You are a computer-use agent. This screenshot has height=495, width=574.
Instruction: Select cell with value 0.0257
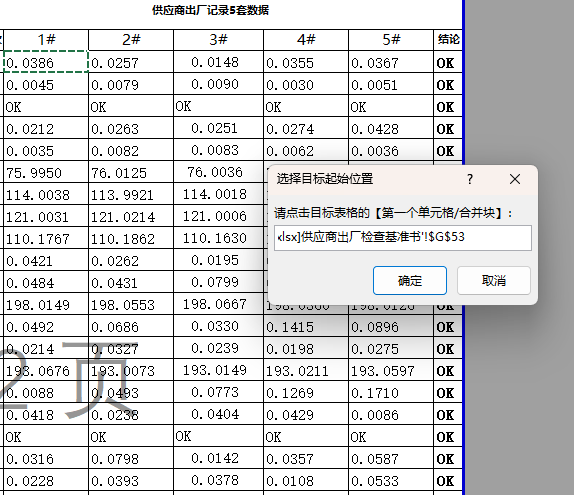131,62
